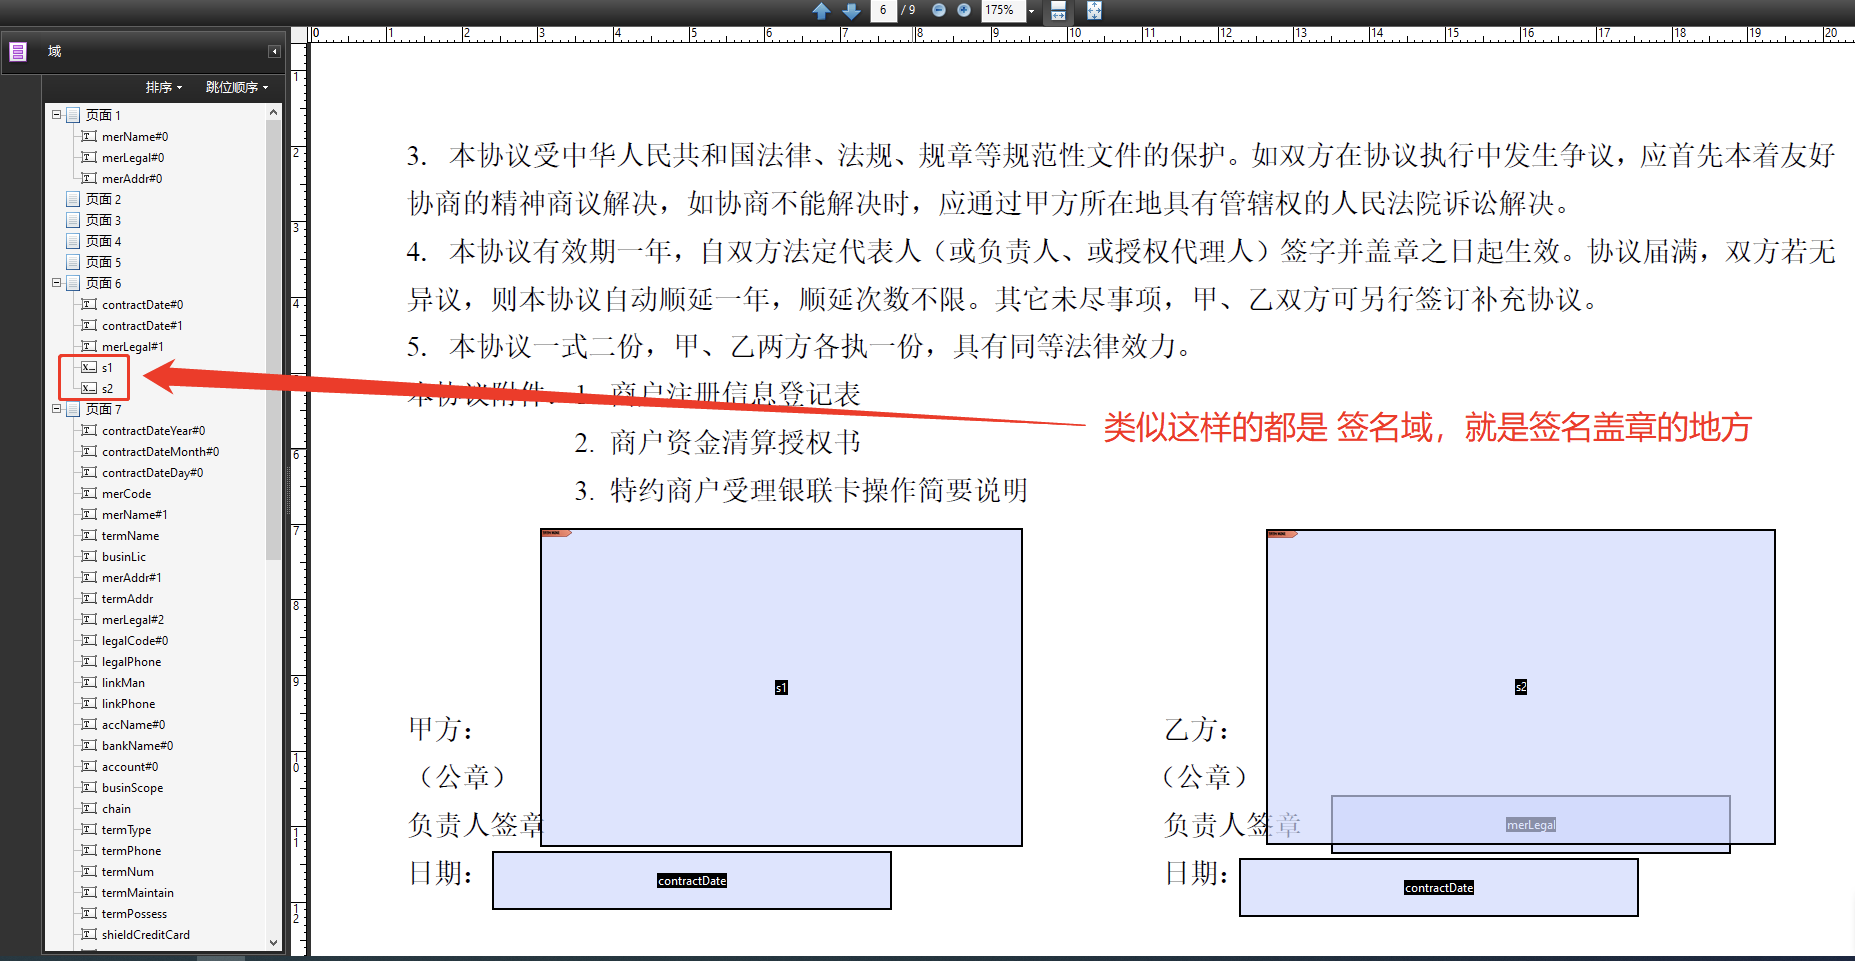1855x961 pixels.
Task: Select the termNum field
Action: click(127, 872)
